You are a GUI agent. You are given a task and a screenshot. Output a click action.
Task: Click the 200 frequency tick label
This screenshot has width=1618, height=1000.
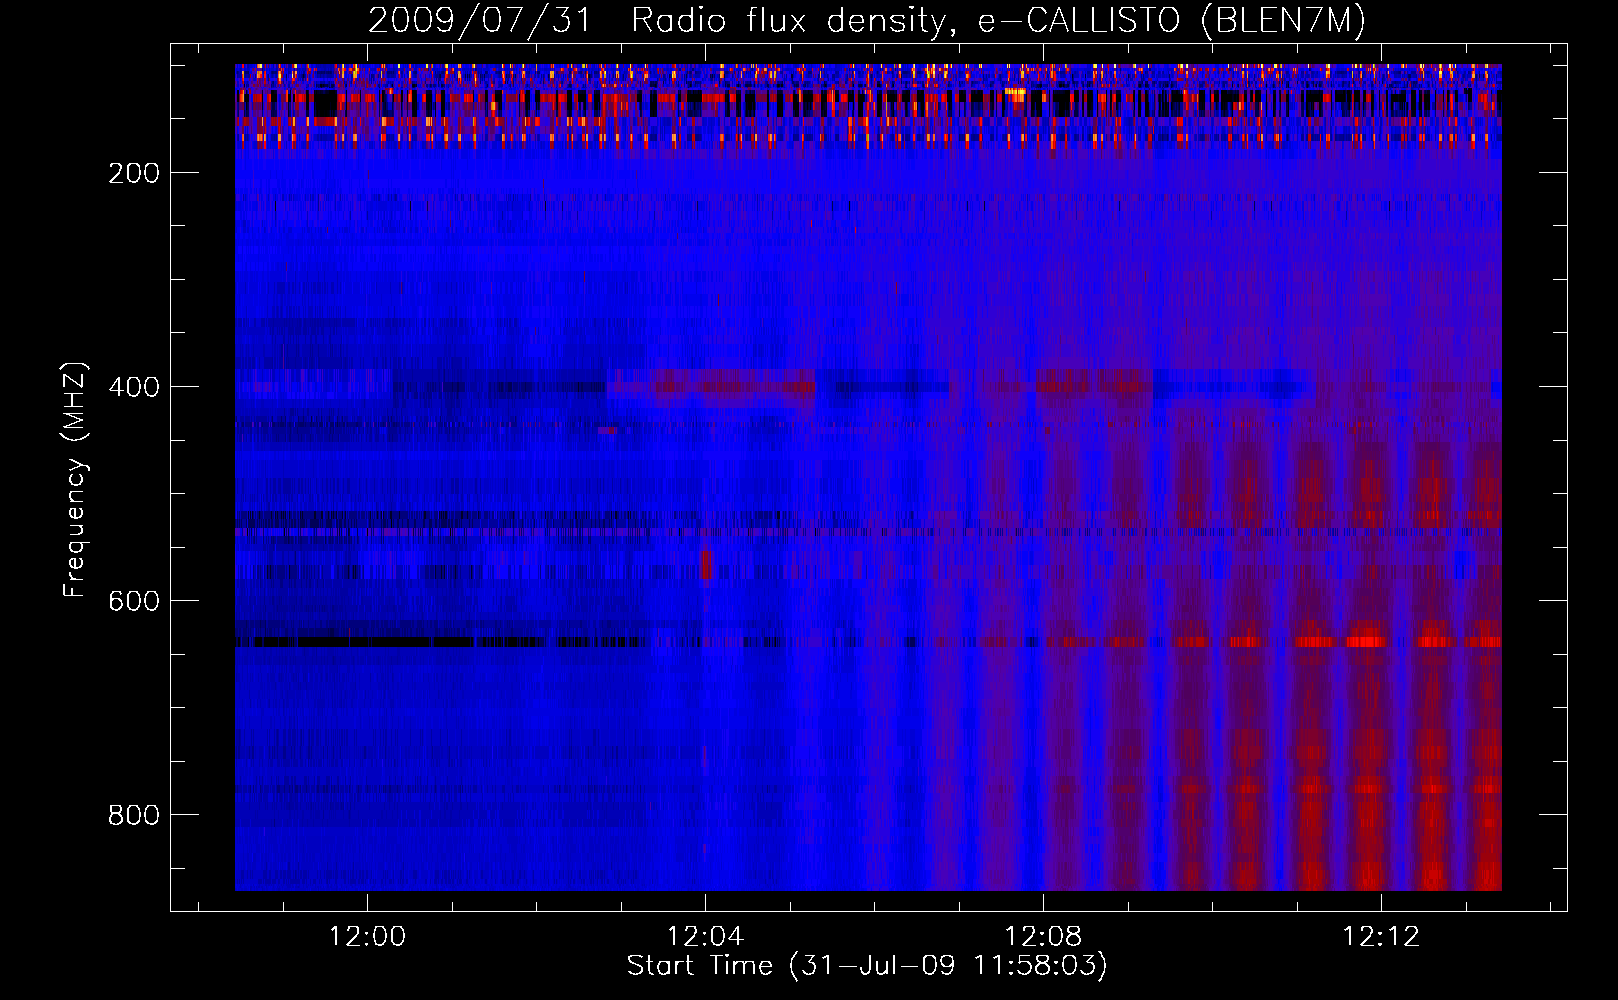click(134, 173)
